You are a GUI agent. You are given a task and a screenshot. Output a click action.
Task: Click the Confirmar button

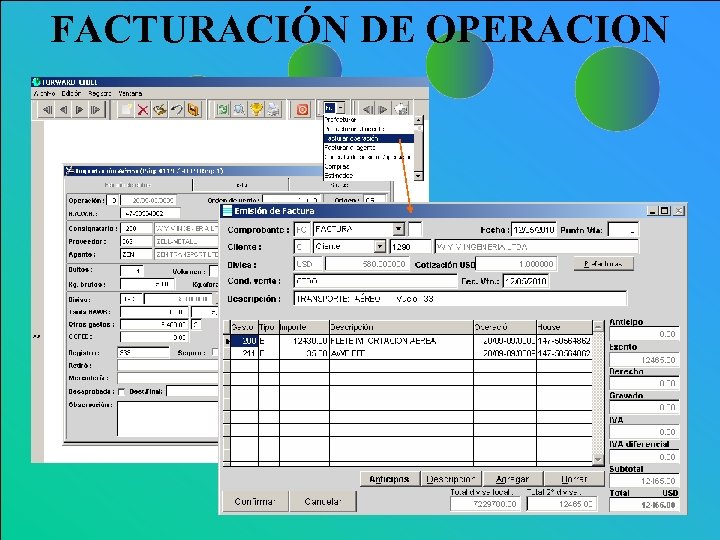[x=255, y=501]
